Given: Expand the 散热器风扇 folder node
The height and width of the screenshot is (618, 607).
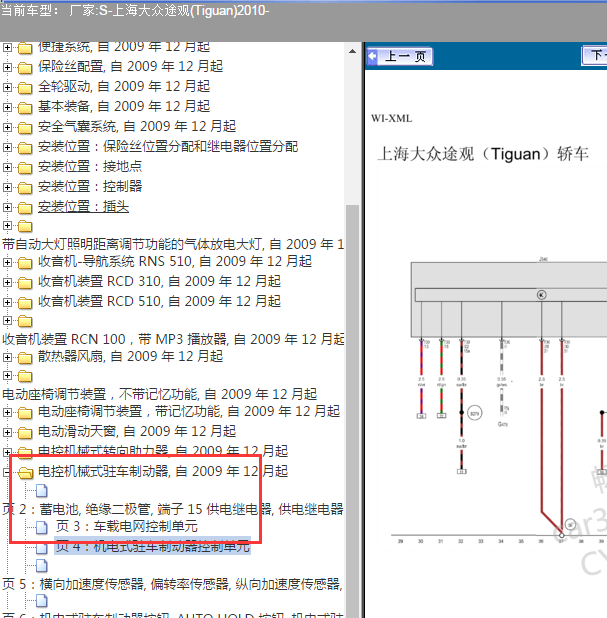Looking at the screenshot, I should click(7, 357).
